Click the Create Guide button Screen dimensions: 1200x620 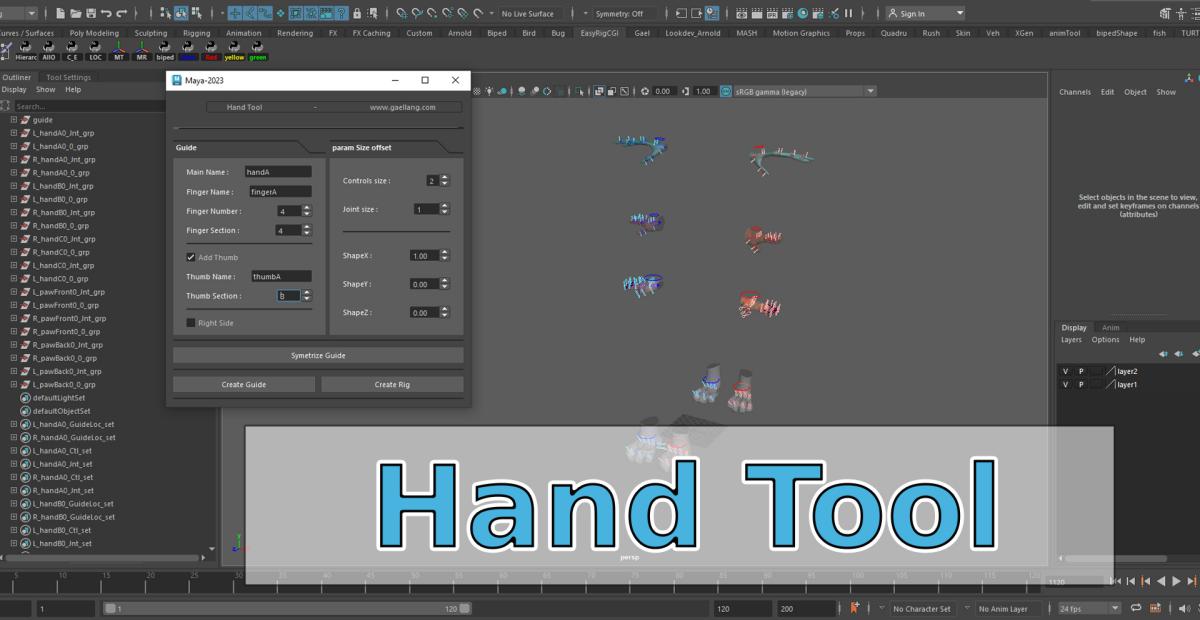(x=244, y=384)
